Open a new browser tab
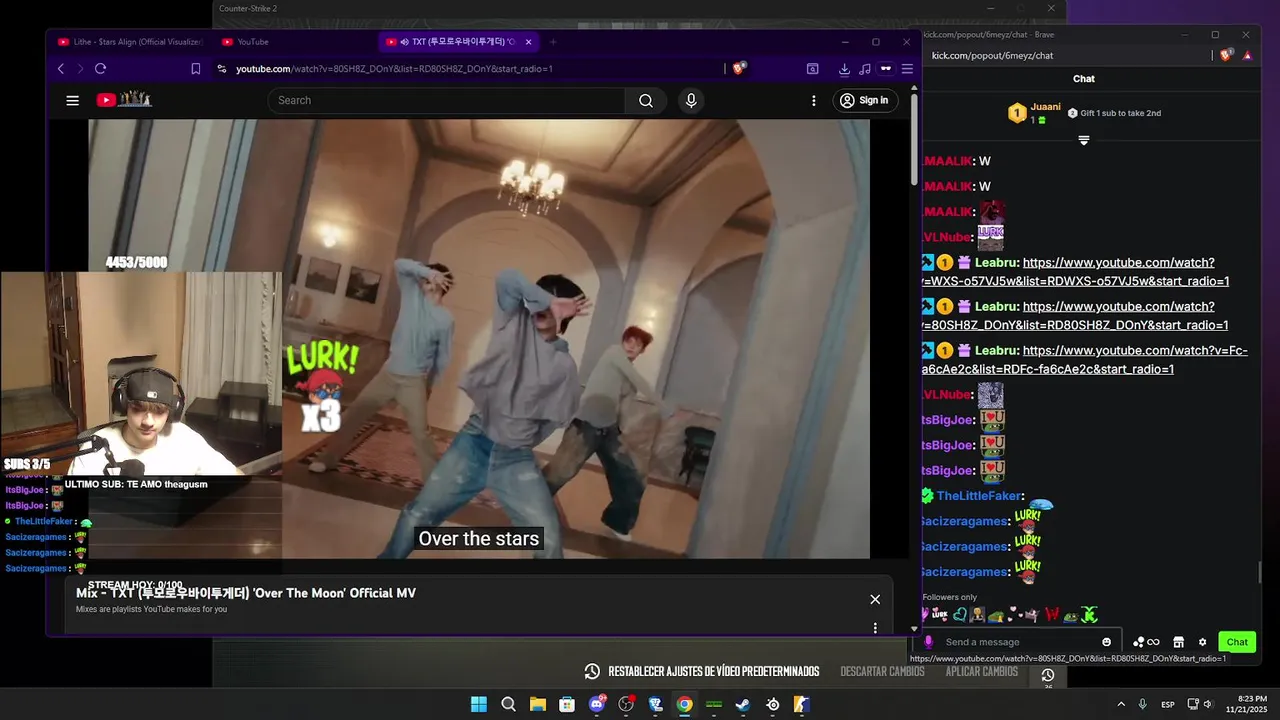The image size is (1280, 720). pos(553,42)
